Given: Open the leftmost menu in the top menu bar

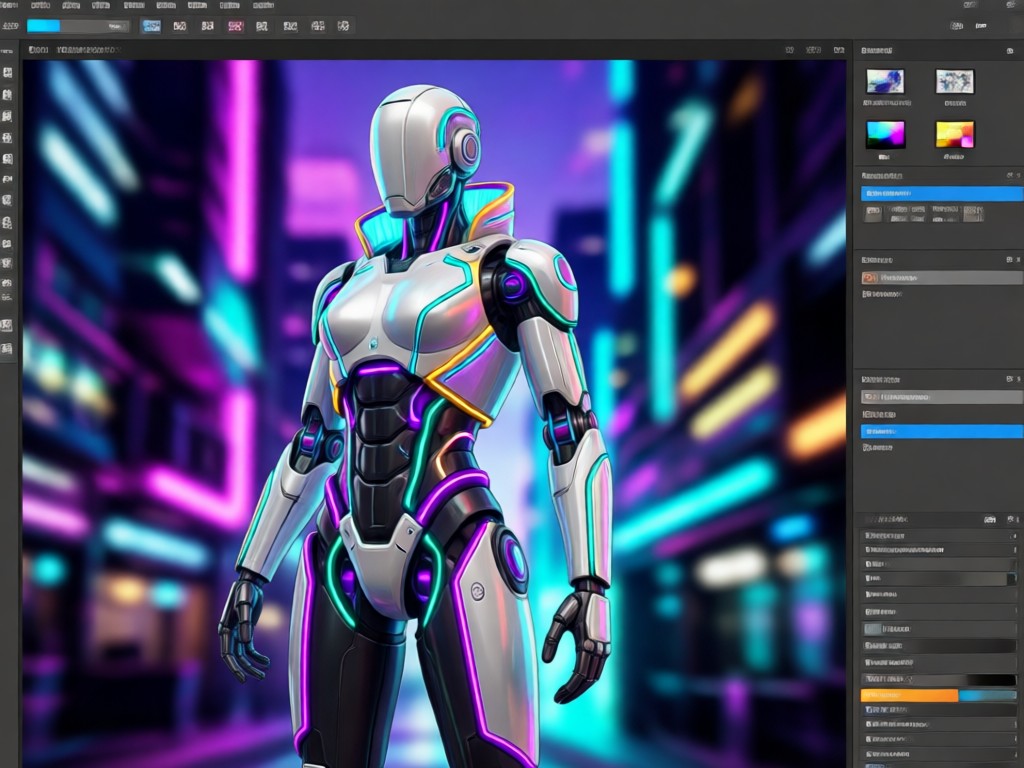Looking at the screenshot, I should tap(10, 5).
